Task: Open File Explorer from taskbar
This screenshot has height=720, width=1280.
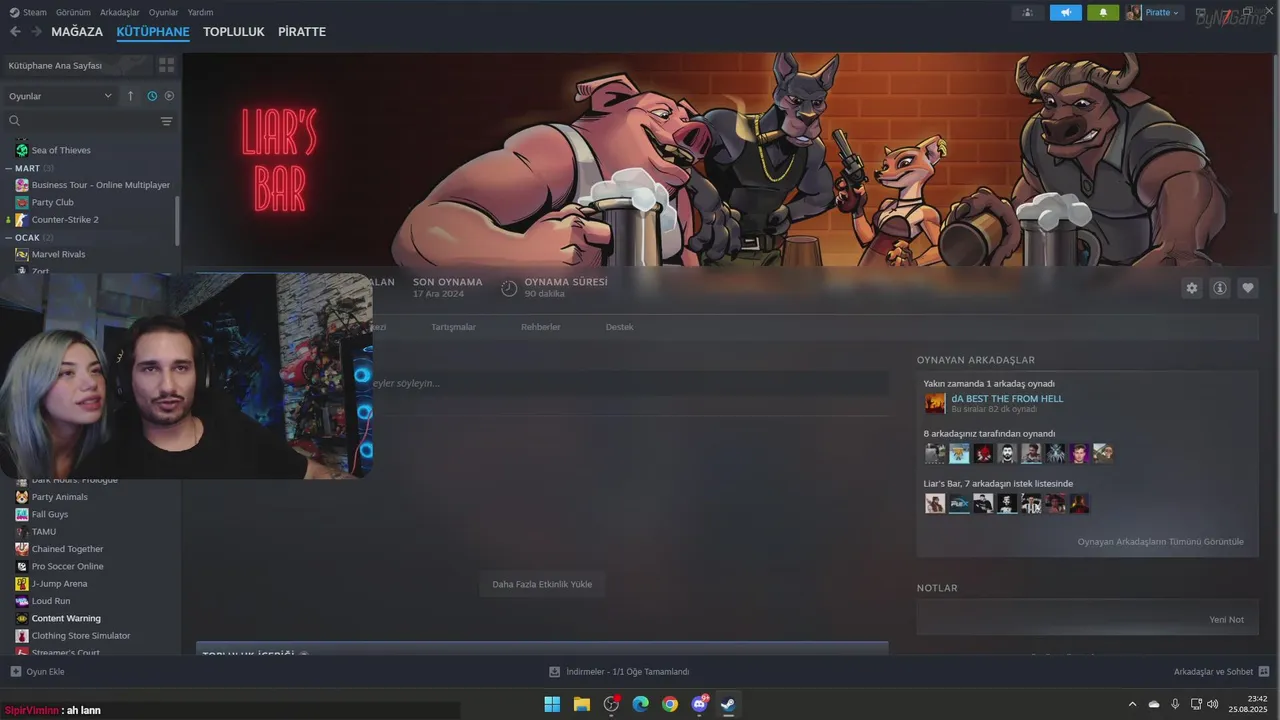Action: coord(581,704)
